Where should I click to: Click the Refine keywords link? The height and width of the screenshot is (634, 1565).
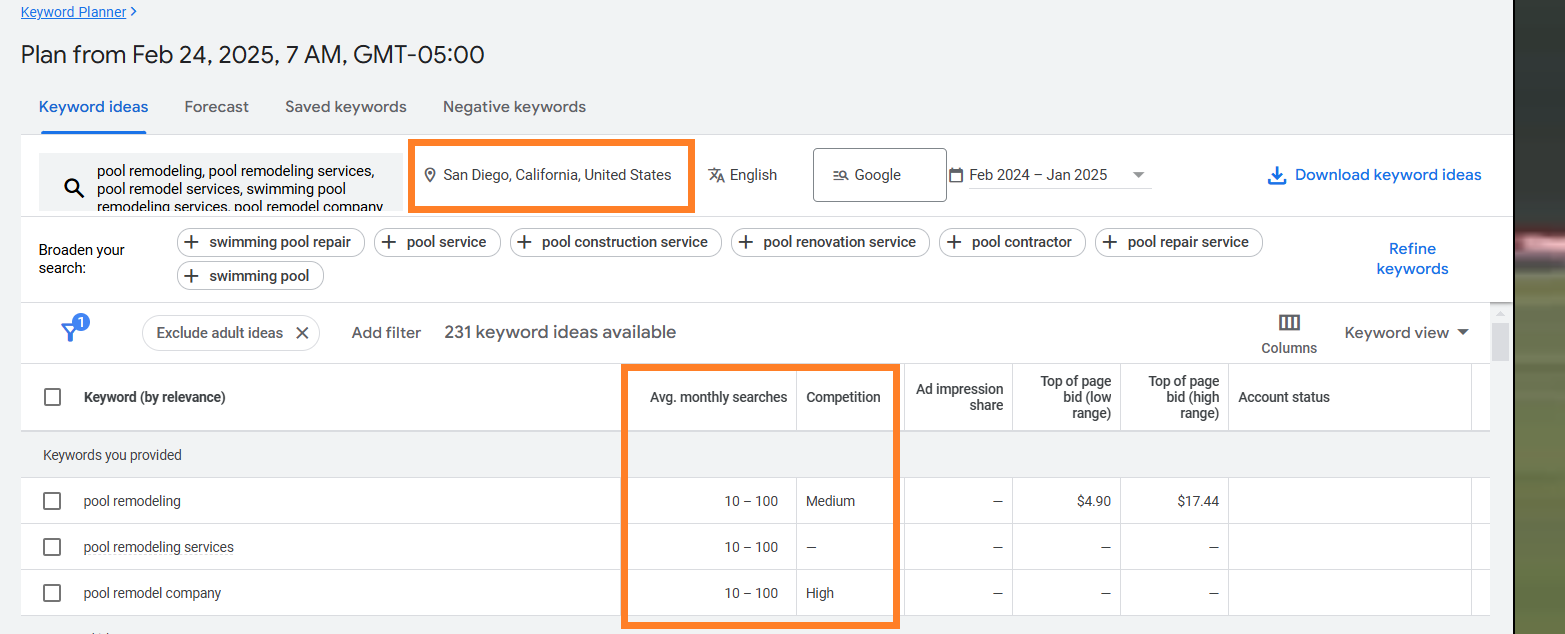[x=1412, y=259]
